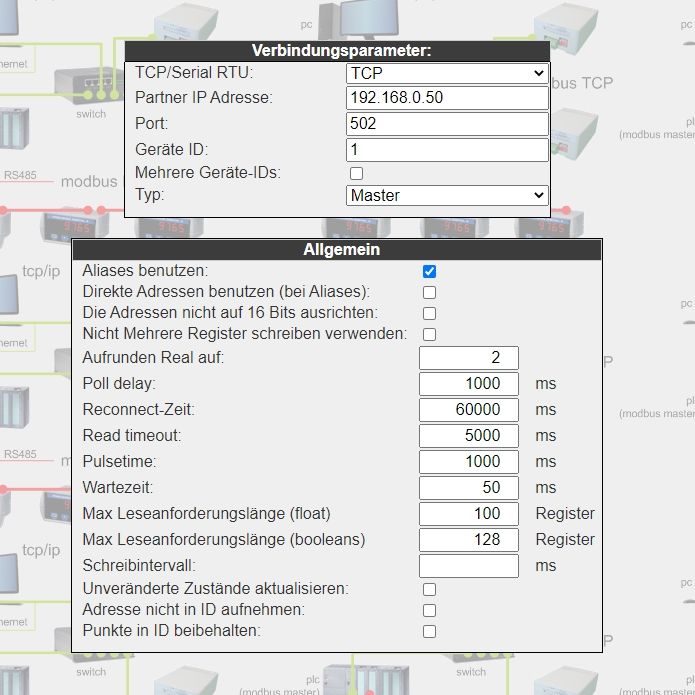Click the Aliases benutzen label
This screenshot has height=695, width=695.
click(145, 270)
